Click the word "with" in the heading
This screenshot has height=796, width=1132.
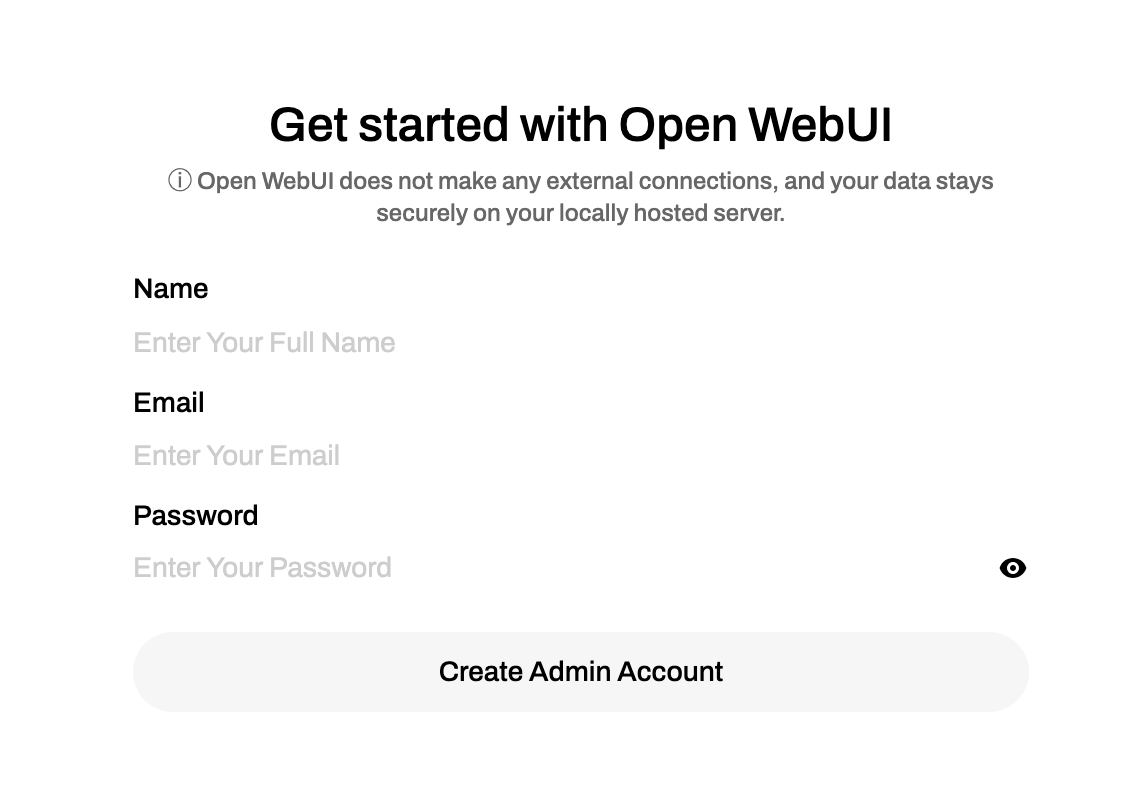(x=563, y=126)
